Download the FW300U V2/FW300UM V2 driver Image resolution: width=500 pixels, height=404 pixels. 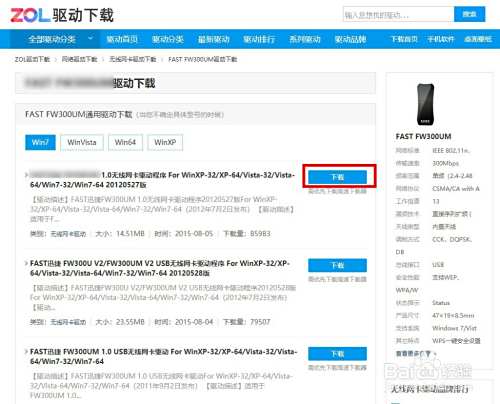[x=337, y=265]
